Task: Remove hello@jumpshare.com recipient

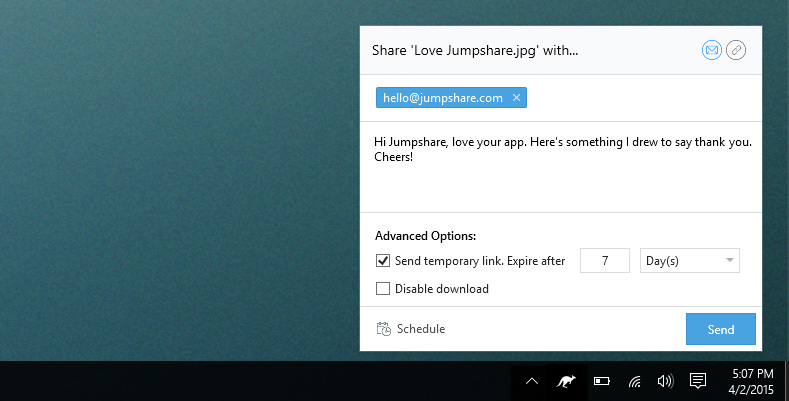Action: tap(516, 98)
